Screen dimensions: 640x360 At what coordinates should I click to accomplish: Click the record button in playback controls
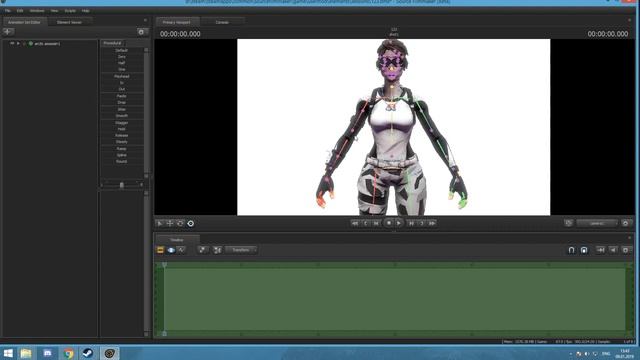[x=388, y=223]
